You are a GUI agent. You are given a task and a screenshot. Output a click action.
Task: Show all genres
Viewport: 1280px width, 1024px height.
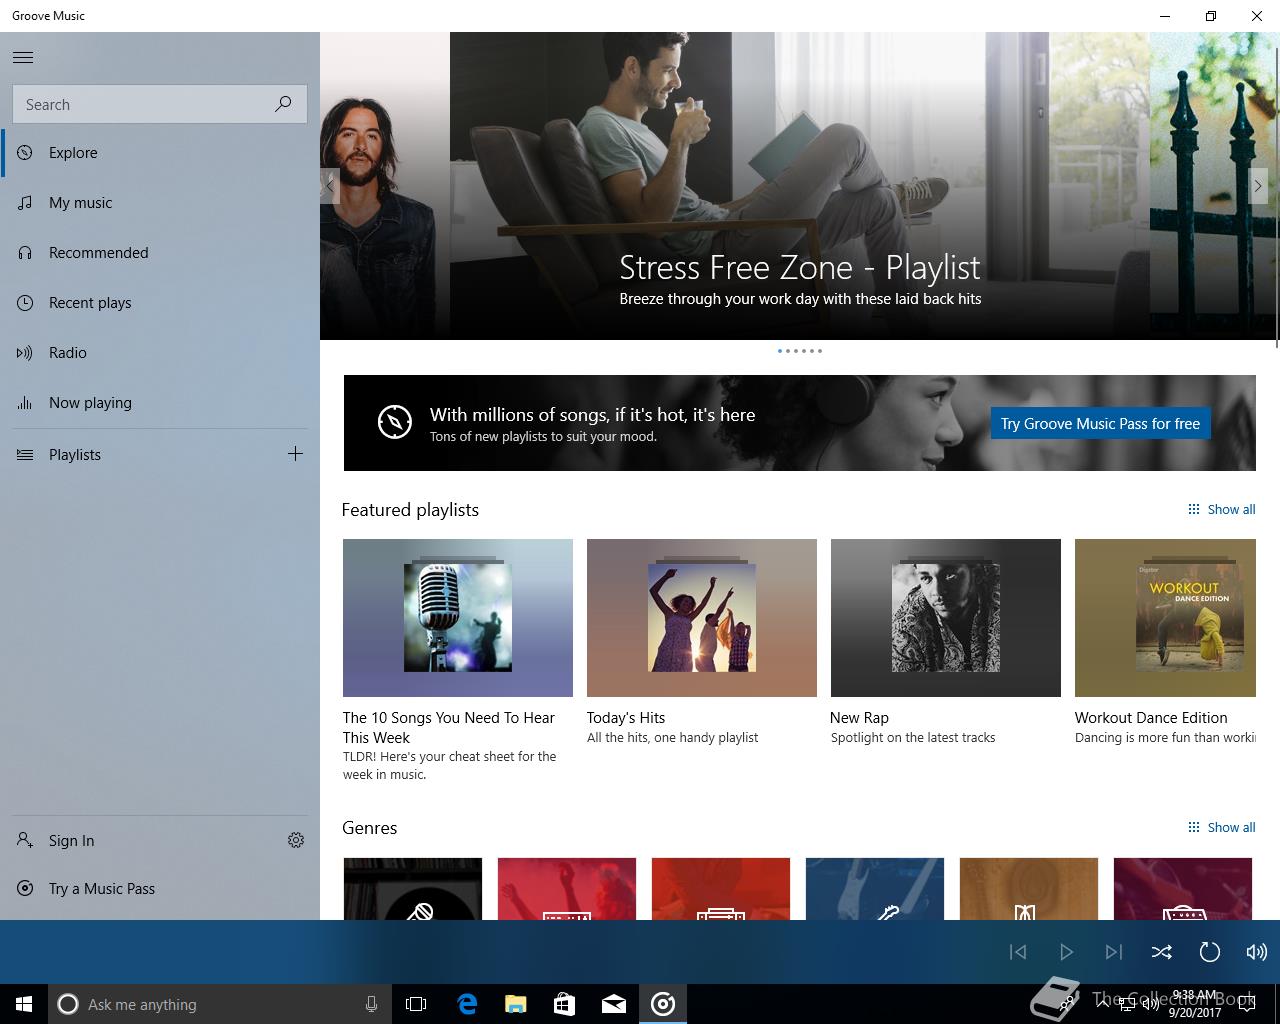tap(1221, 827)
